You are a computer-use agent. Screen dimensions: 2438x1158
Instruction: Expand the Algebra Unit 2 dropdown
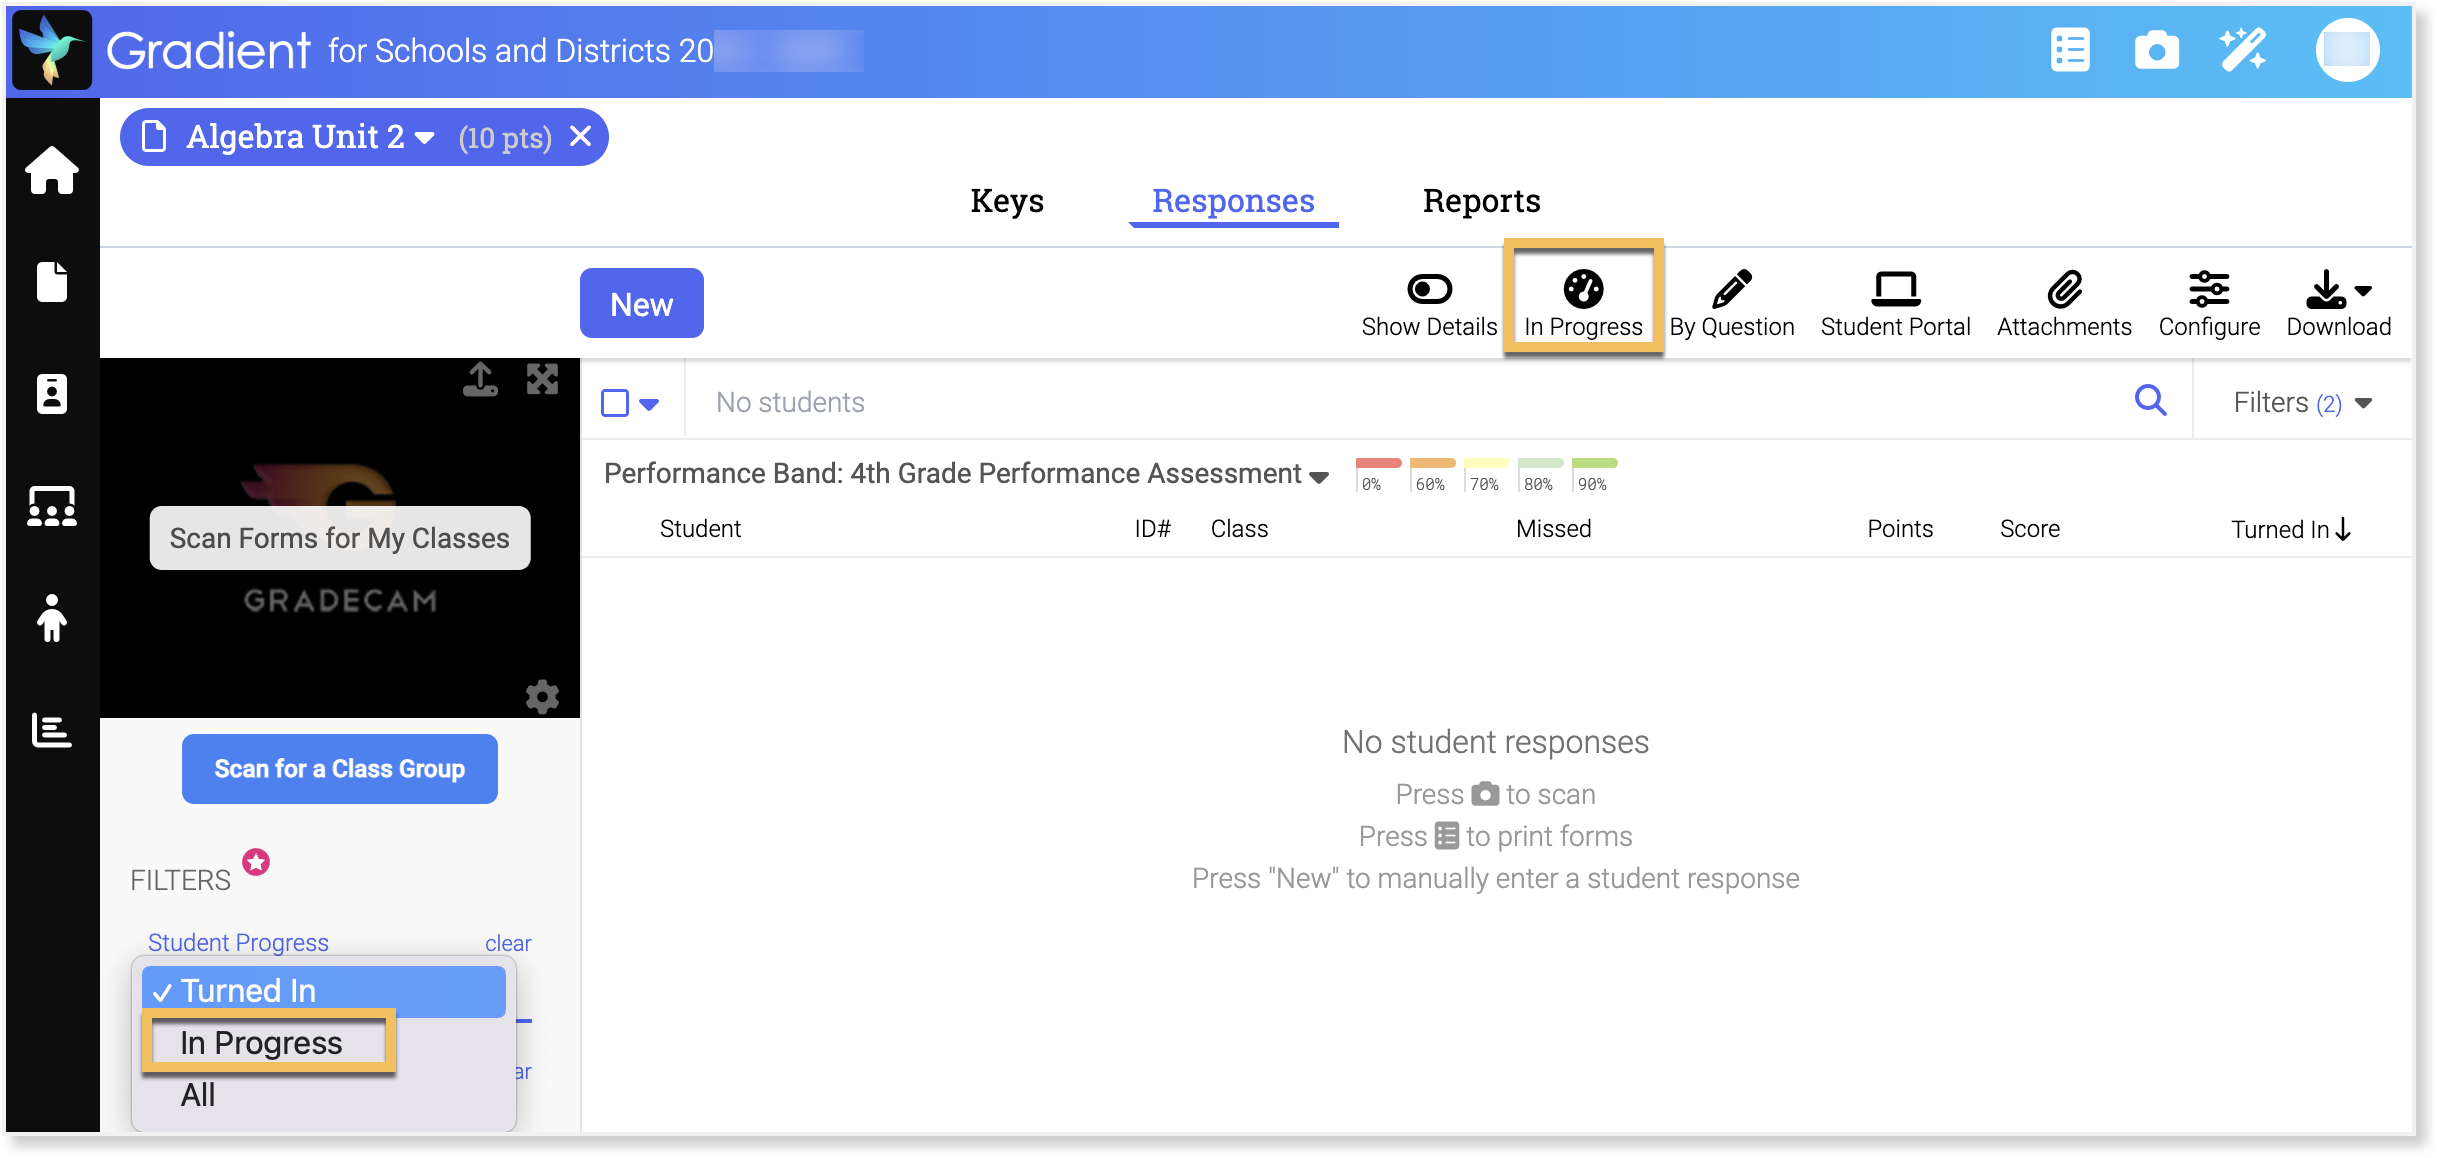(425, 137)
